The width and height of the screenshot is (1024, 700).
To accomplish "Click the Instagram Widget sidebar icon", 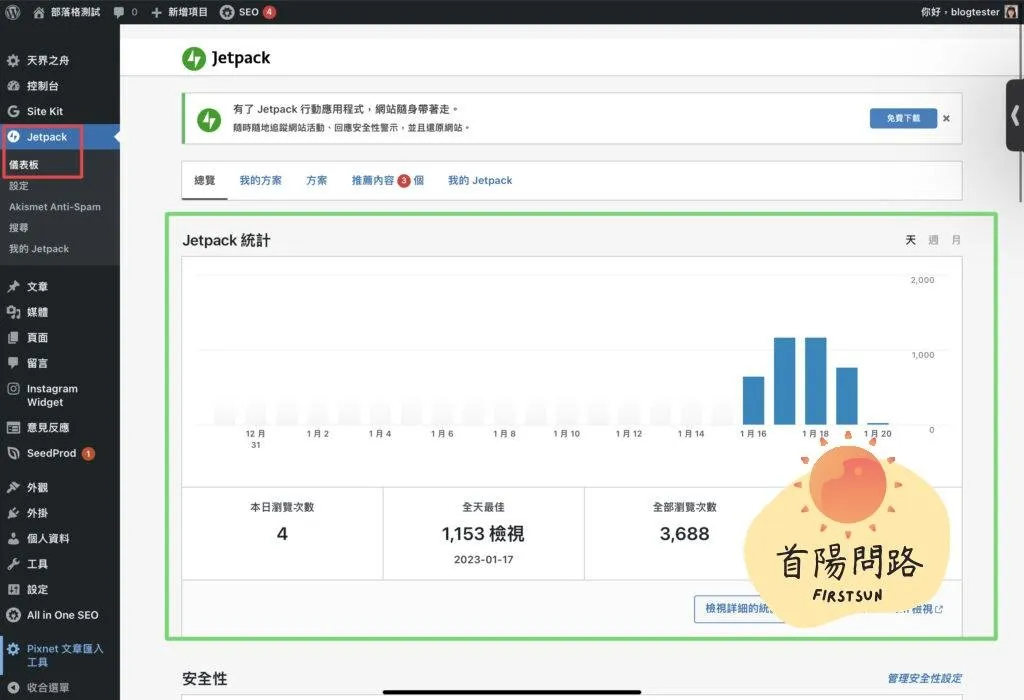I will 13,389.
